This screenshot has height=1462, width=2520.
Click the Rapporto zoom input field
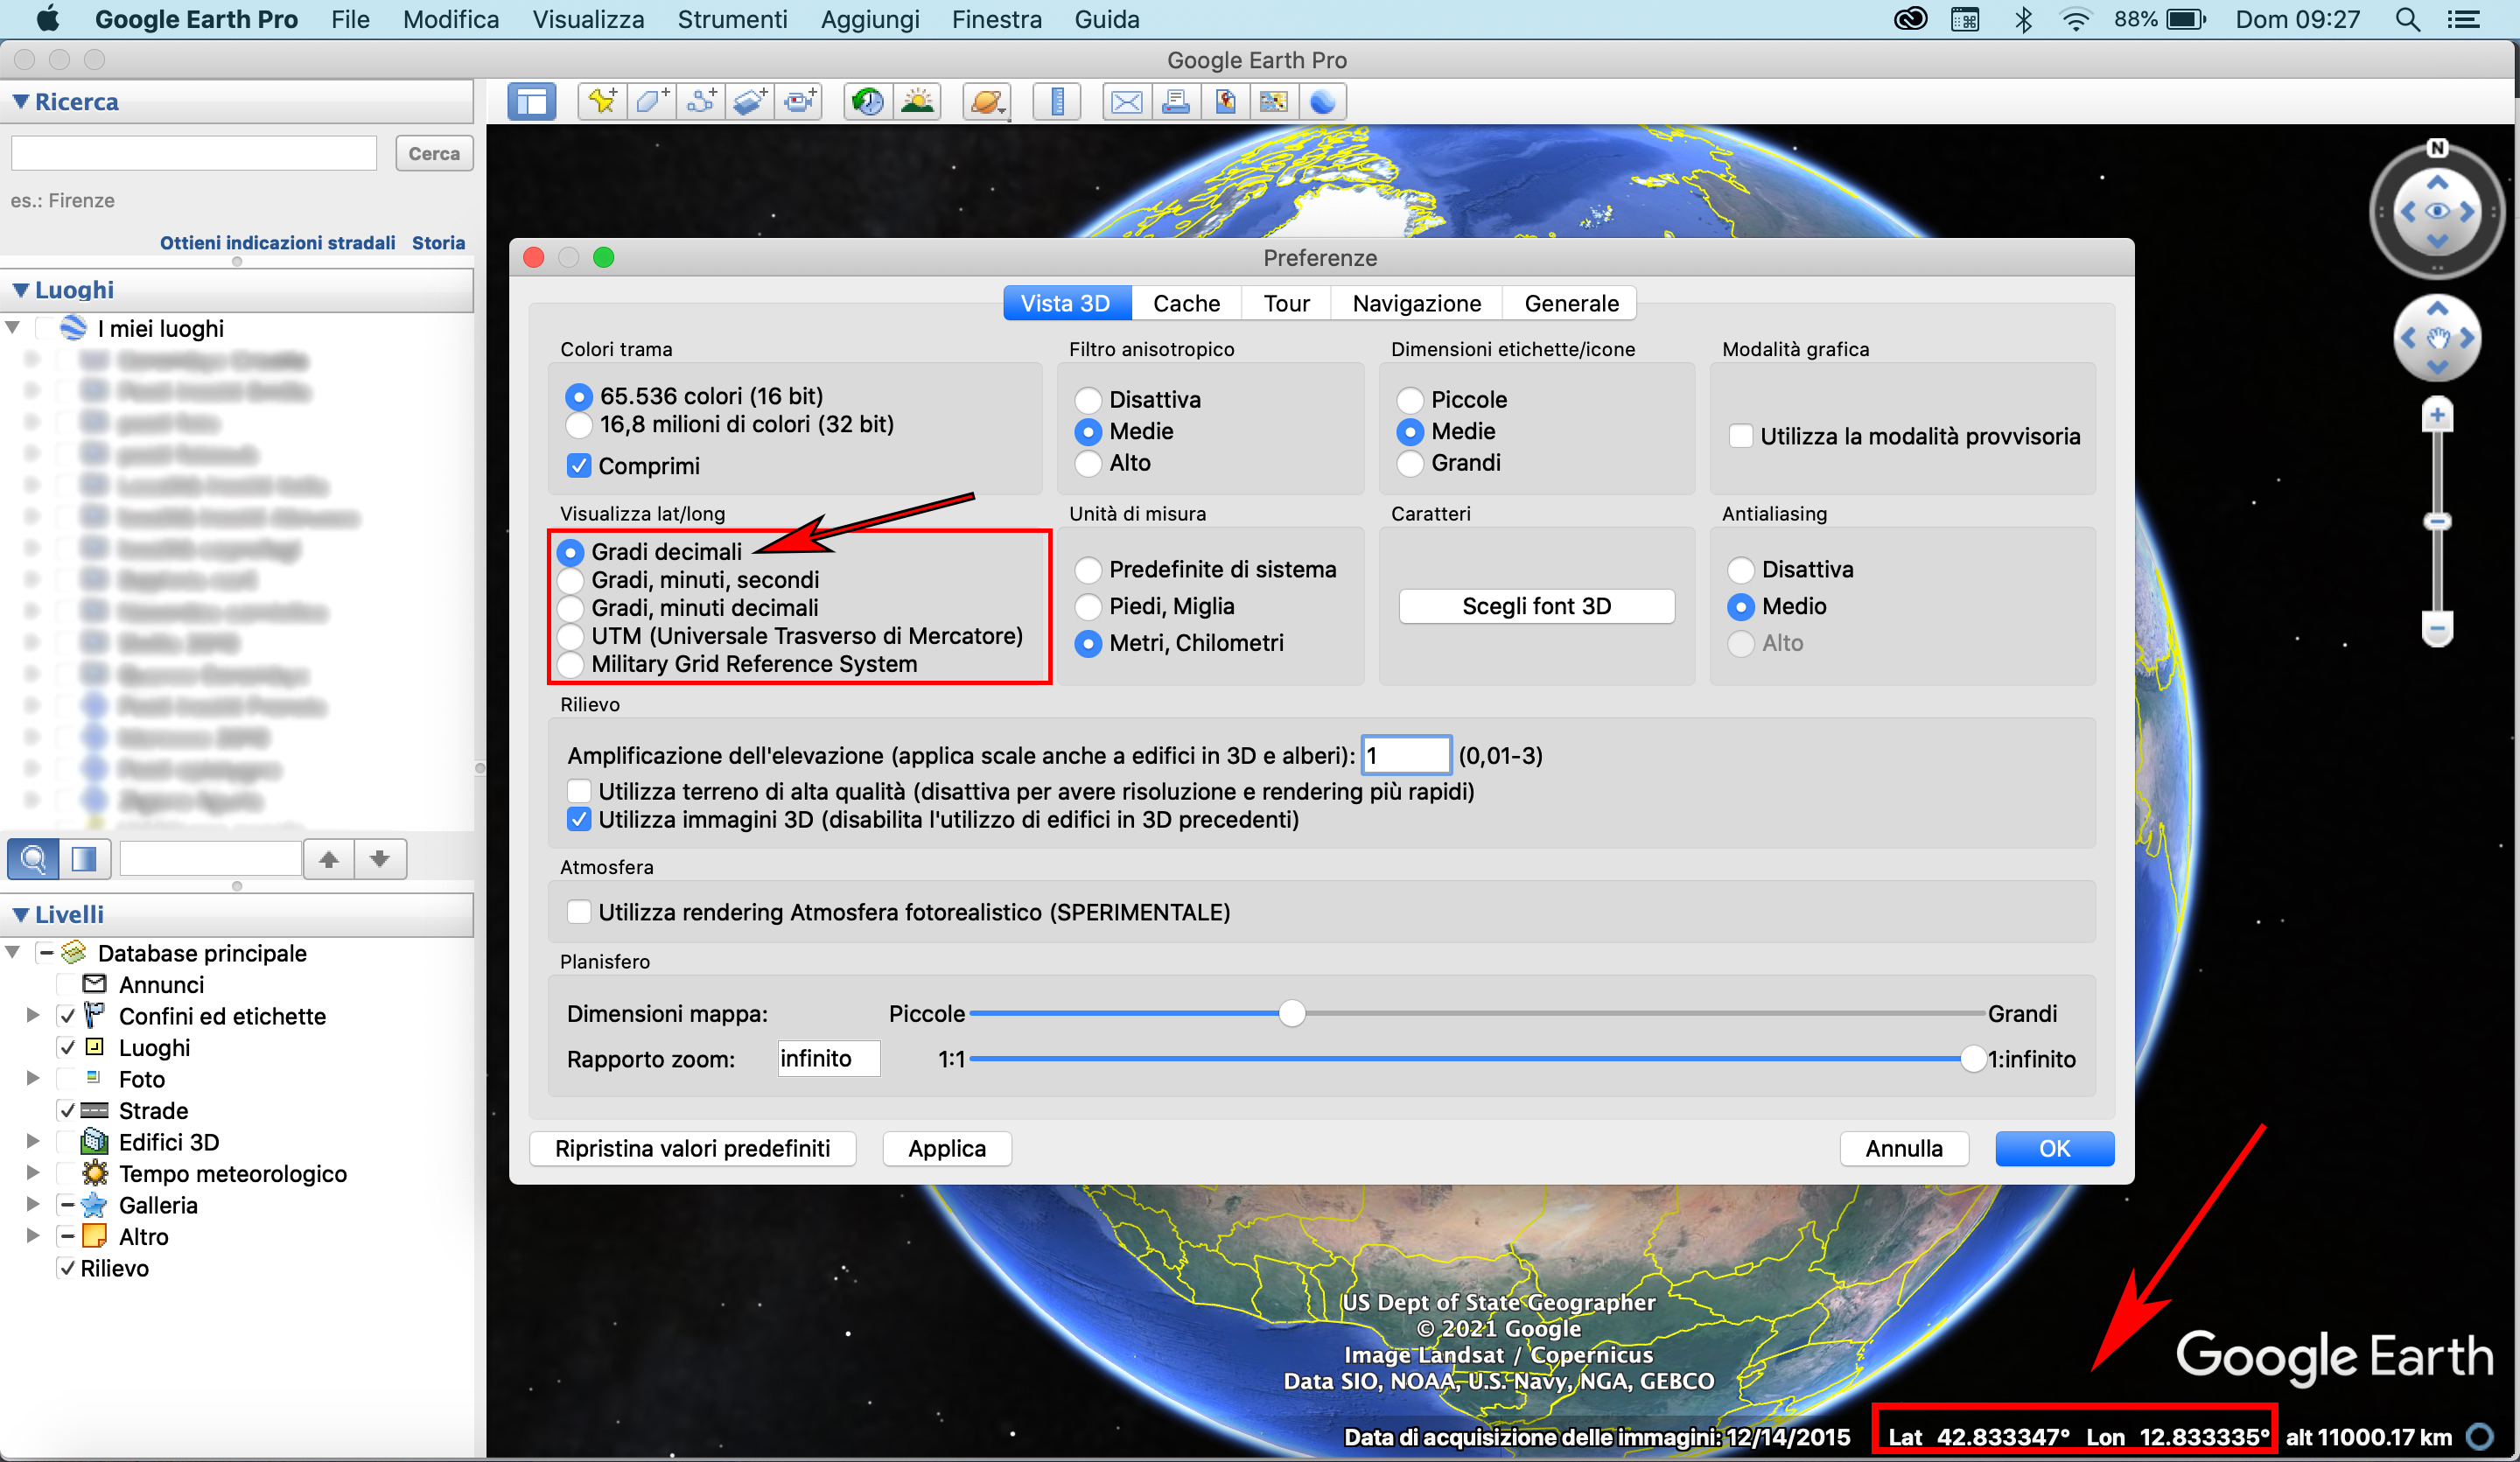pos(828,1058)
